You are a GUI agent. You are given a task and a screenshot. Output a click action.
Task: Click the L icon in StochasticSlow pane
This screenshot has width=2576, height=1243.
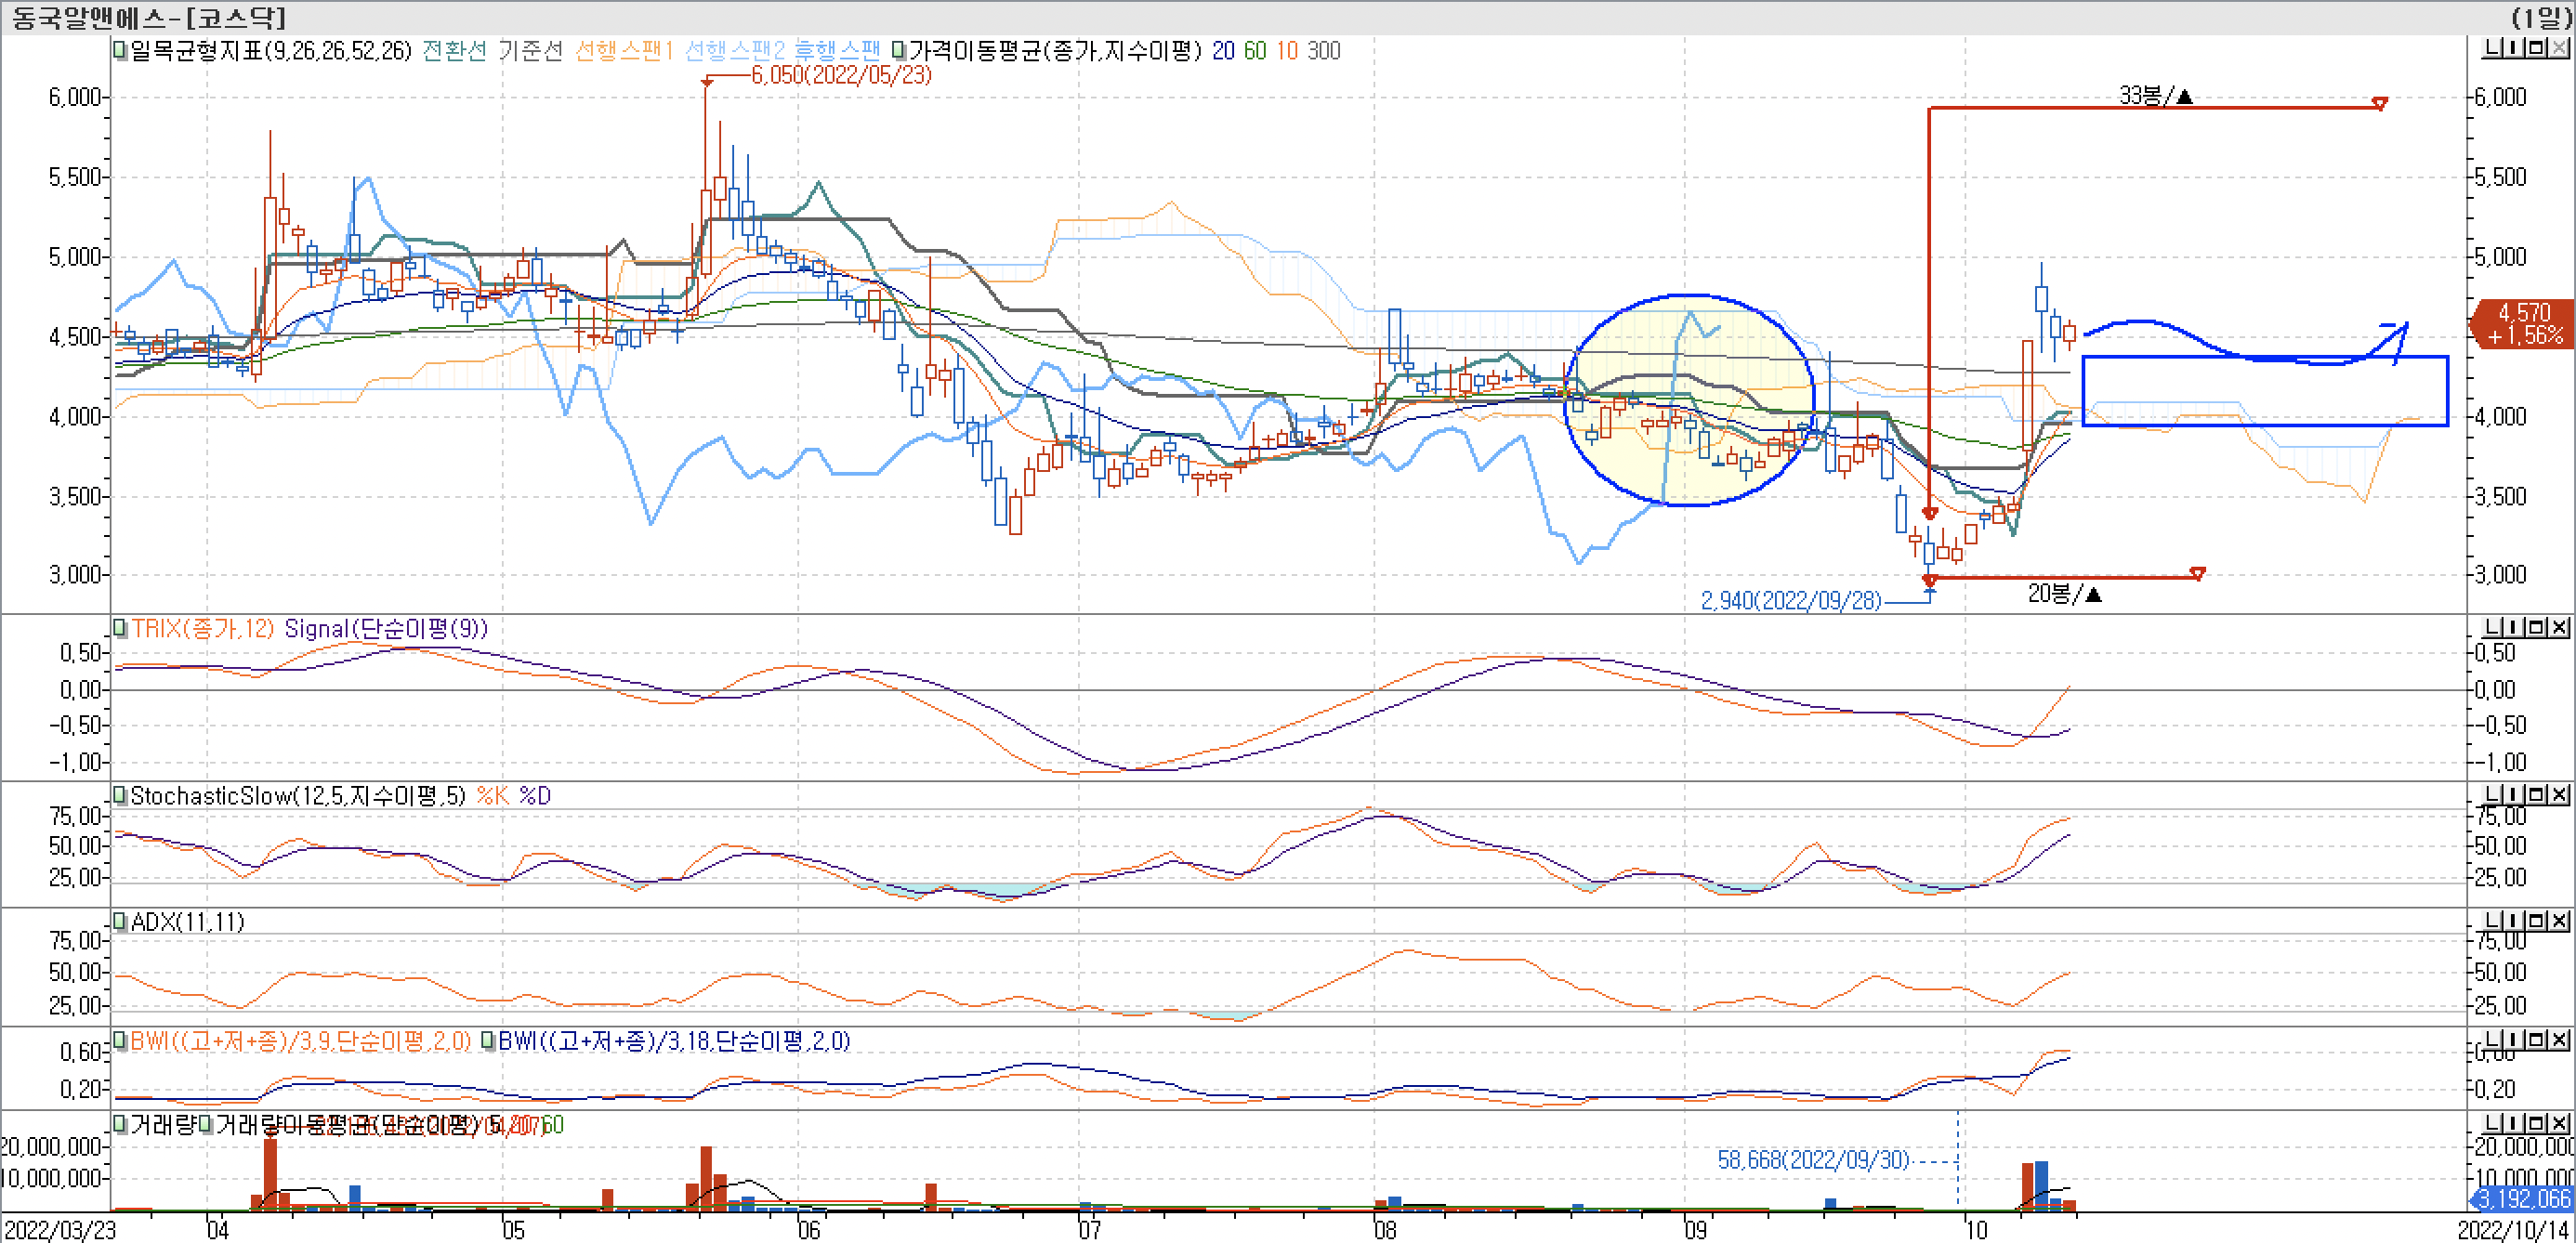pyautogui.click(x=2493, y=794)
